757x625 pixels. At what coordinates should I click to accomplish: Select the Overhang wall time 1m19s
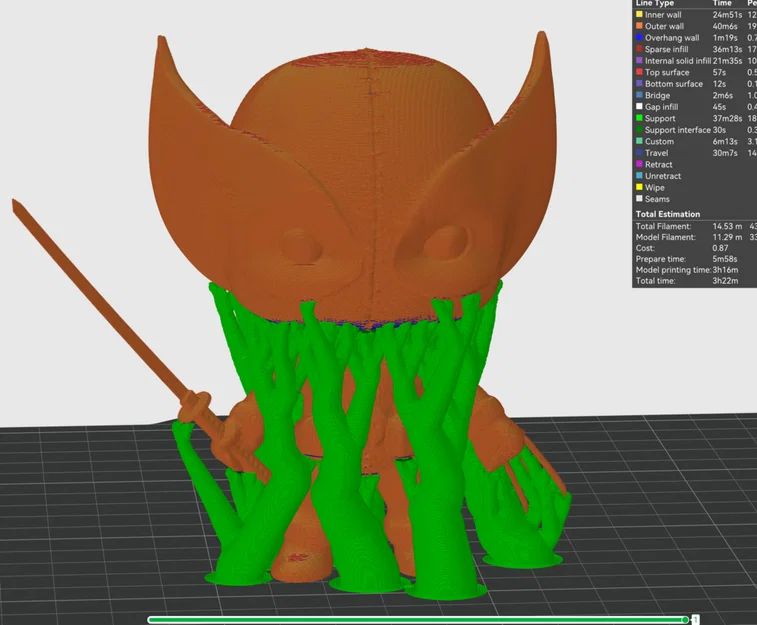[x=725, y=38]
